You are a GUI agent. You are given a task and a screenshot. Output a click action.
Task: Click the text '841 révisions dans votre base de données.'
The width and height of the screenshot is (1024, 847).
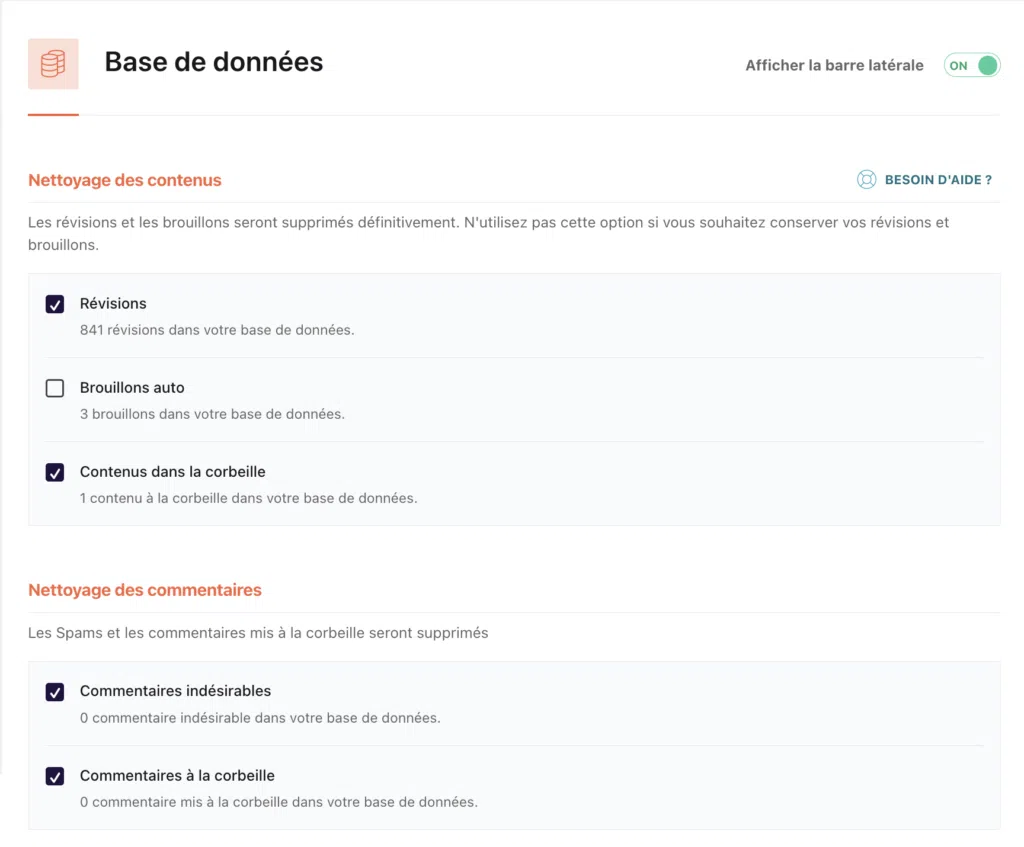[x=217, y=330]
